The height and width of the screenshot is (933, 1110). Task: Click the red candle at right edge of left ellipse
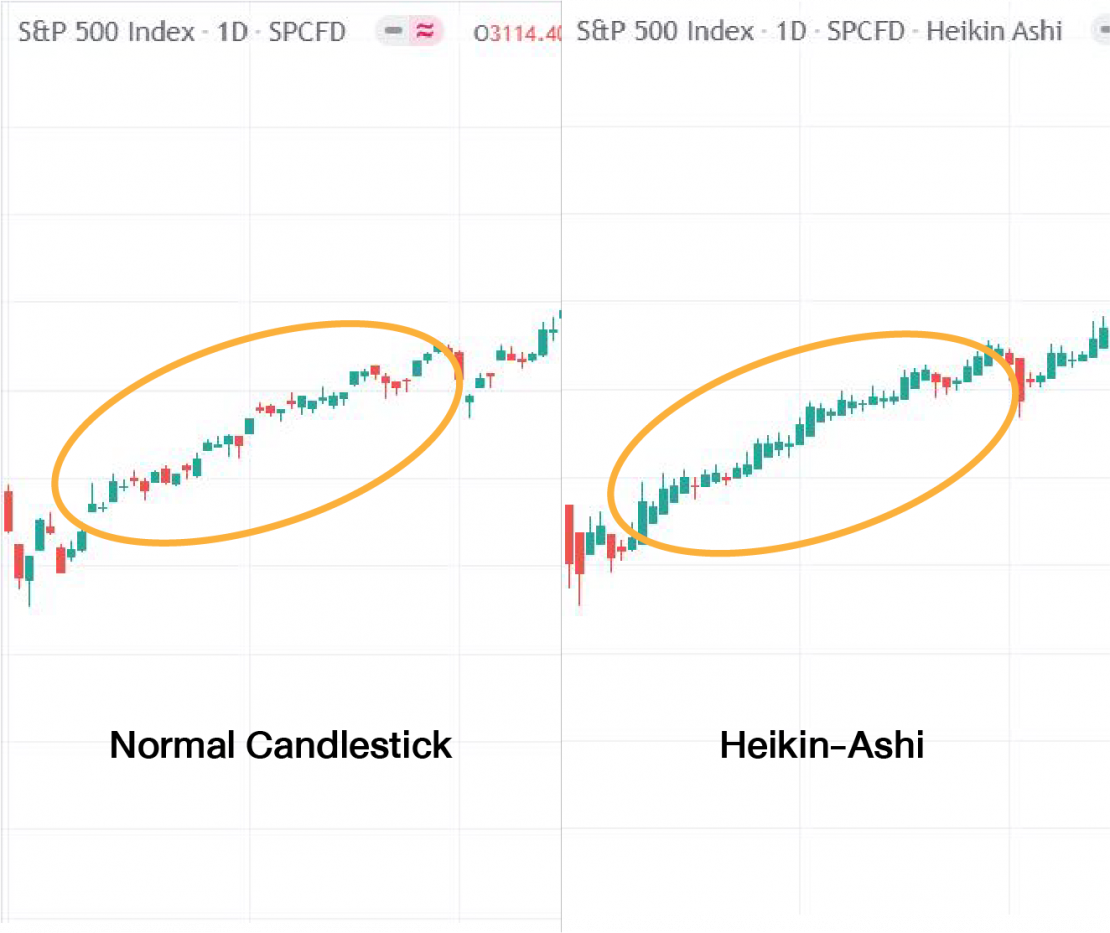[459, 366]
